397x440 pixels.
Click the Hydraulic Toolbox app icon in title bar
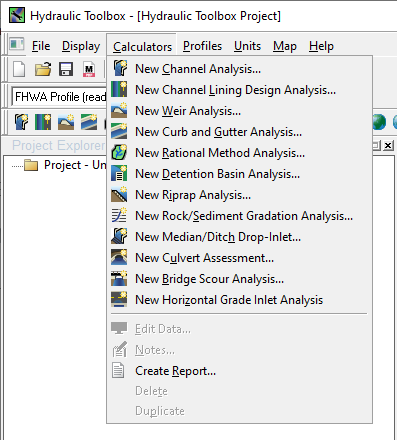tap(17, 15)
